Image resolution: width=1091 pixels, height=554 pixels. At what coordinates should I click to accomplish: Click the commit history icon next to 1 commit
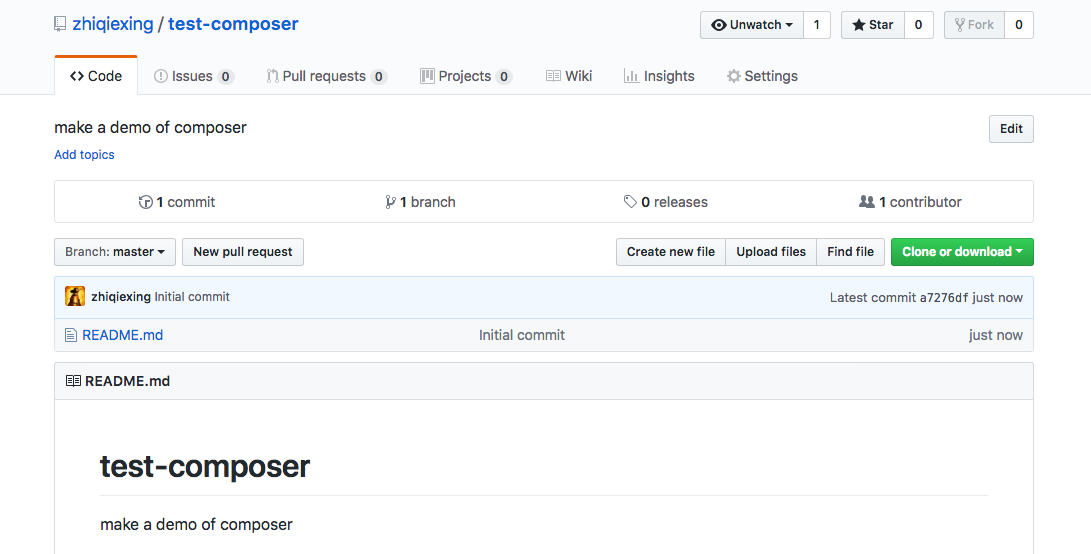145,202
